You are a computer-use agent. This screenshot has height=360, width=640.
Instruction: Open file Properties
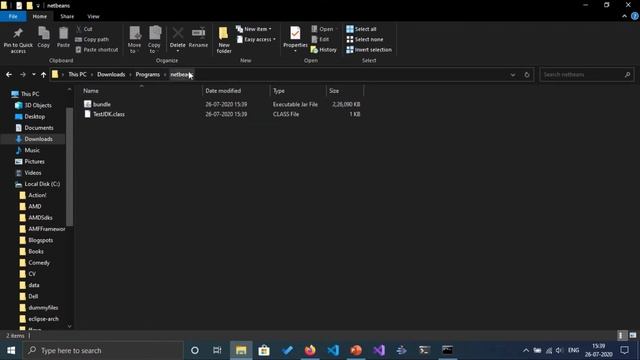tap(295, 39)
